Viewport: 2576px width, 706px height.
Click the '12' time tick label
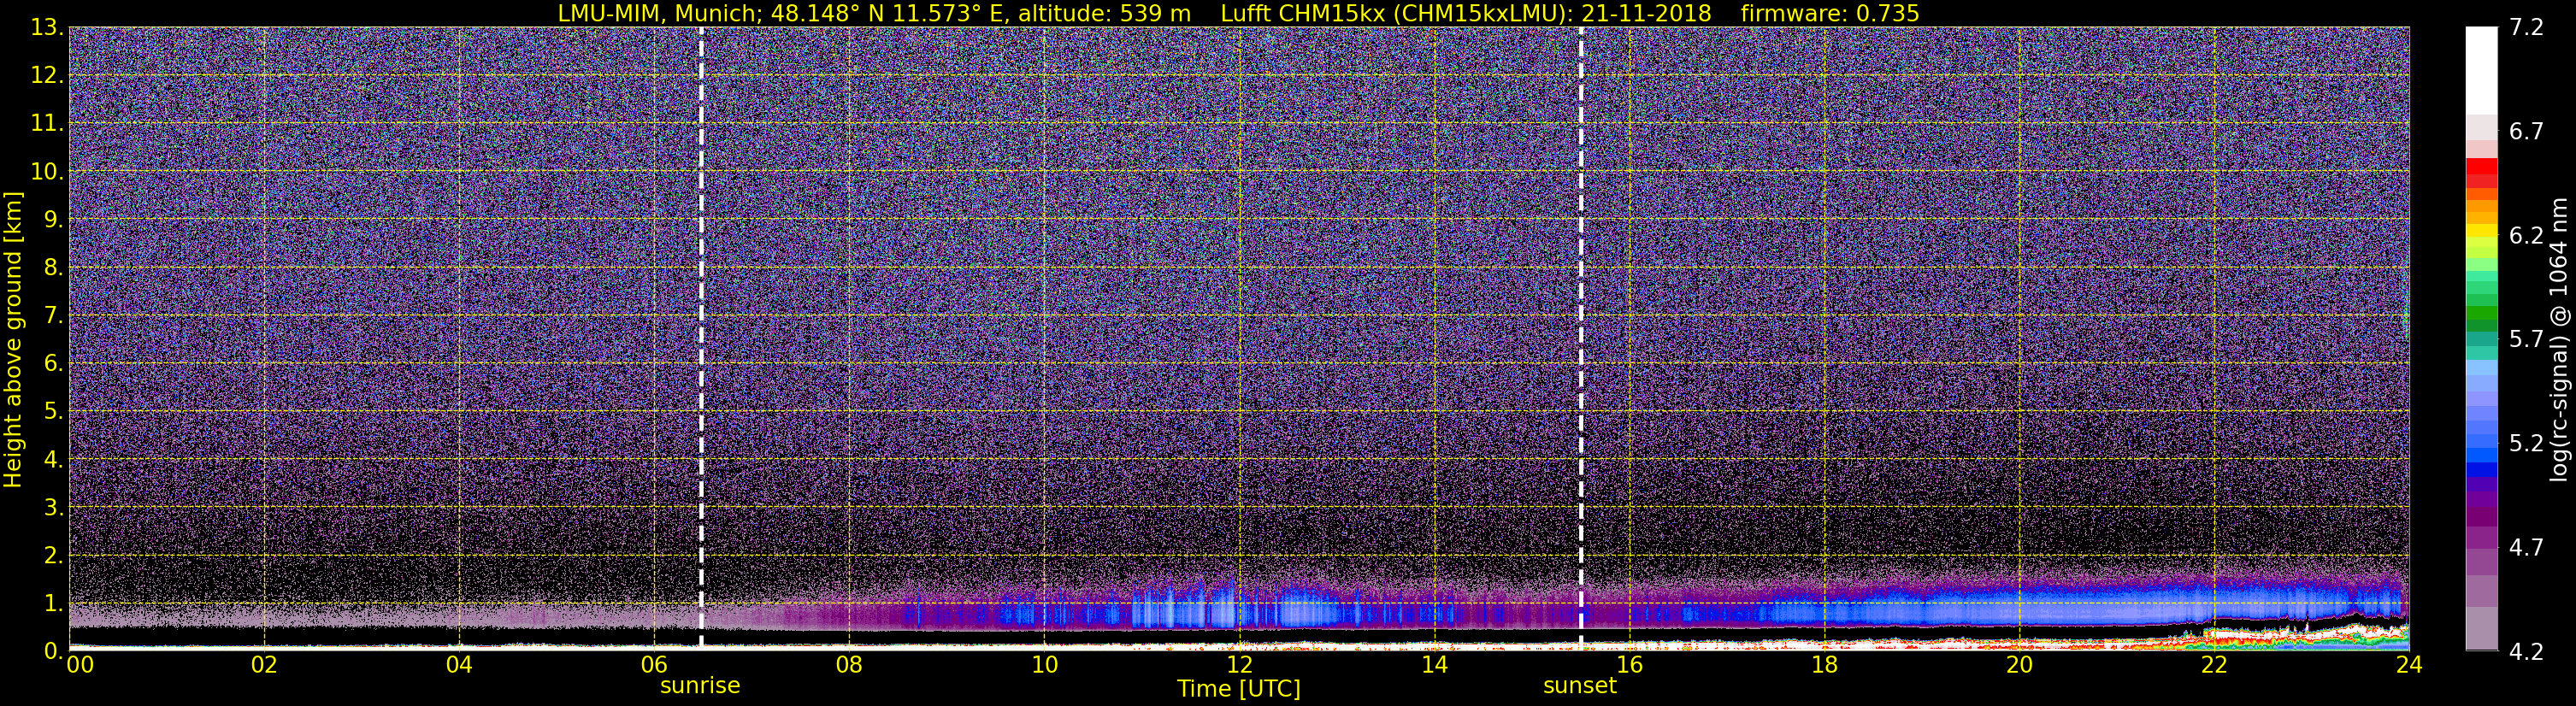coord(1239,665)
